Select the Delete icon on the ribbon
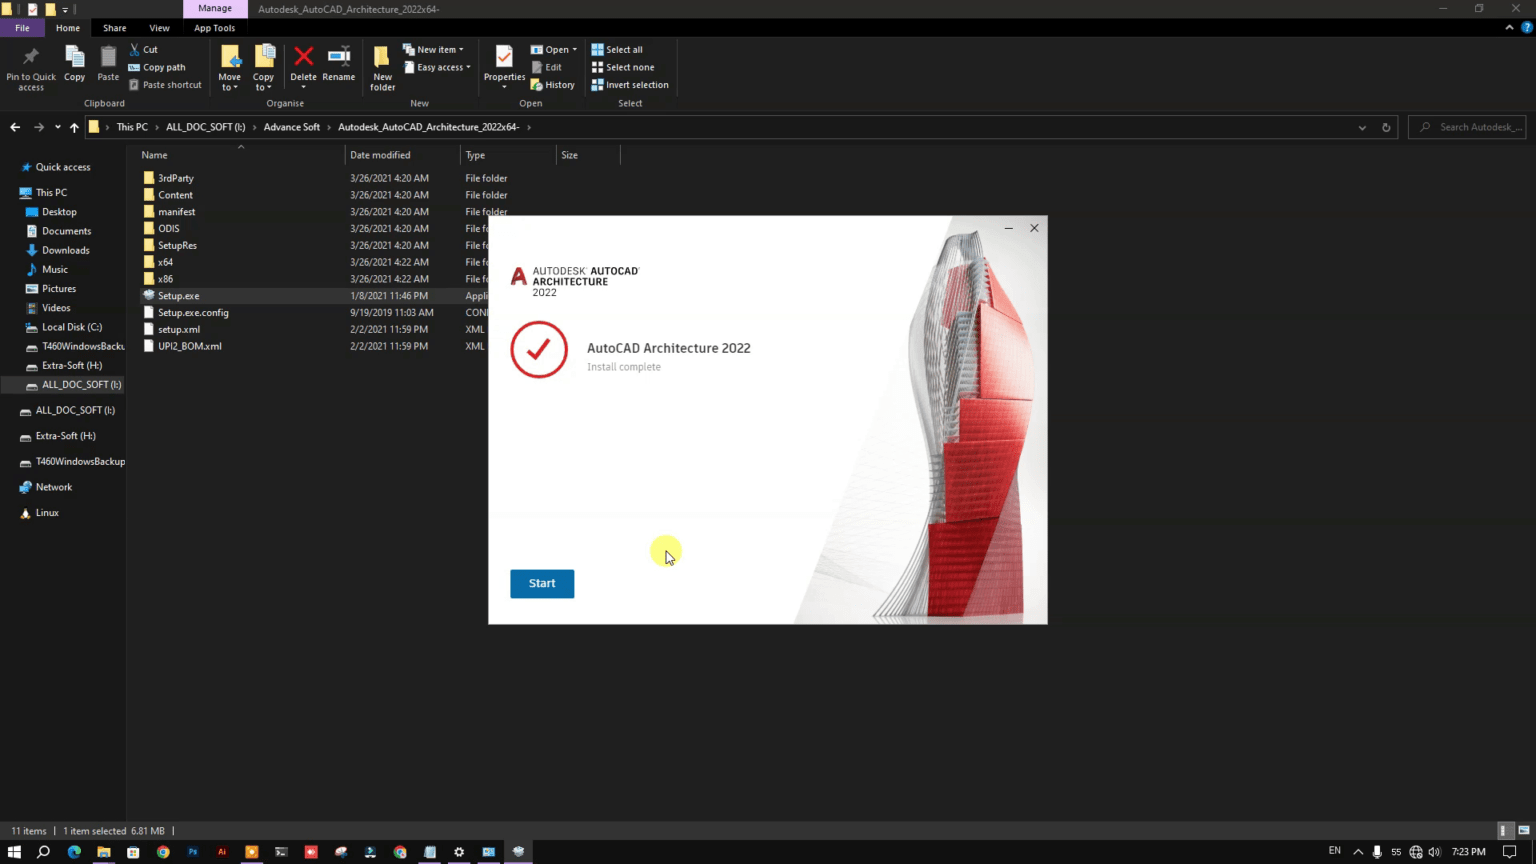Image resolution: width=1536 pixels, height=864 pixels. click(x=303, y=62)
